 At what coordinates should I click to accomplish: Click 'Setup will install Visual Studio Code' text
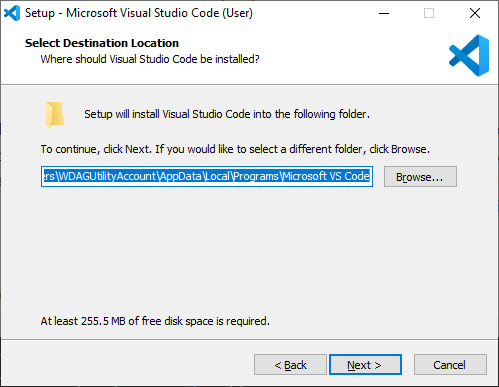coord(227,114)
